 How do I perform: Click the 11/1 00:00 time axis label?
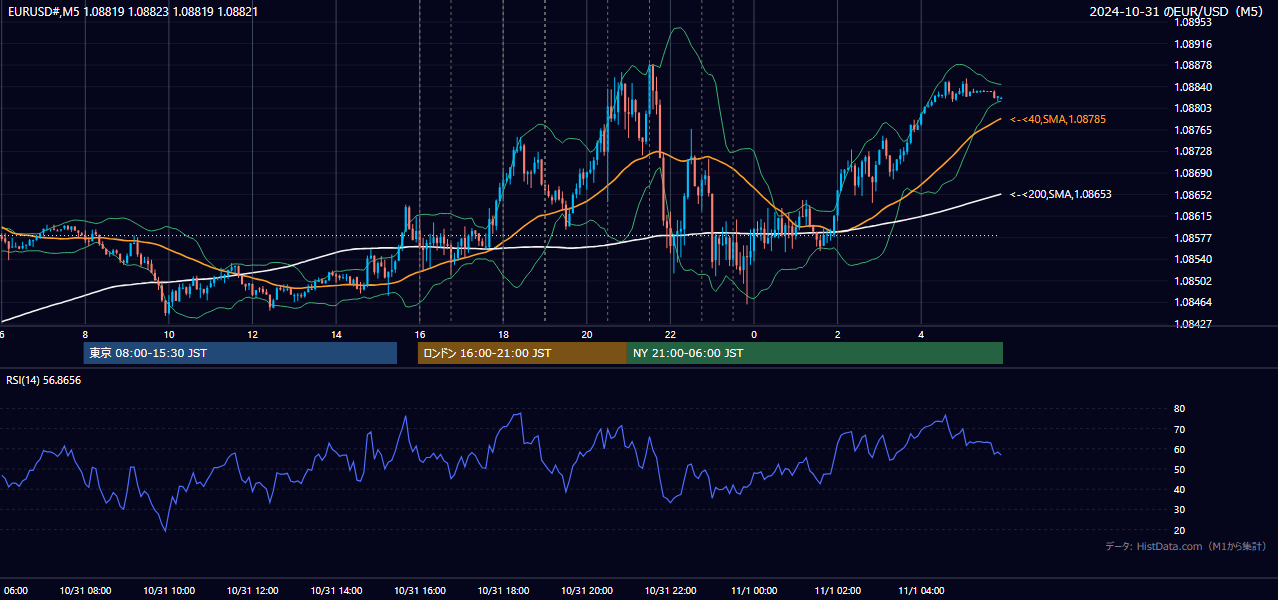coord(755,591)
